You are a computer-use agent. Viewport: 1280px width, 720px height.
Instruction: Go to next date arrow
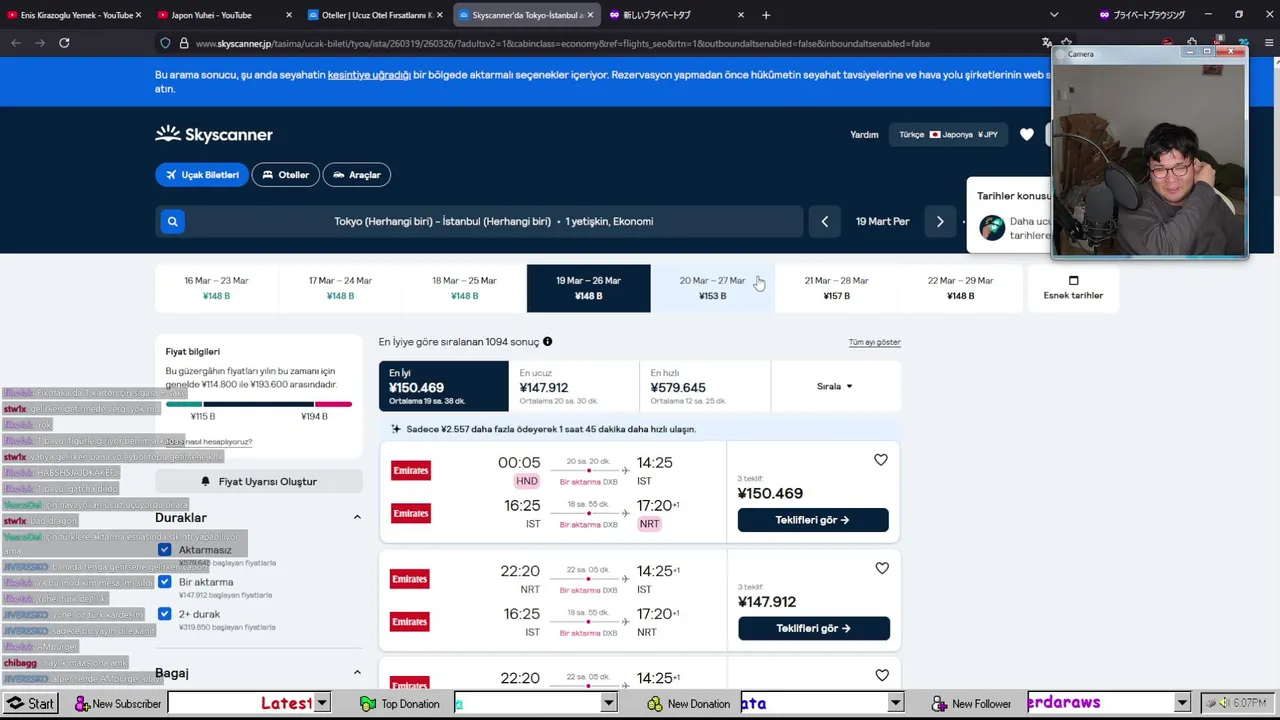pyautogui.click(x=940, y=222)
